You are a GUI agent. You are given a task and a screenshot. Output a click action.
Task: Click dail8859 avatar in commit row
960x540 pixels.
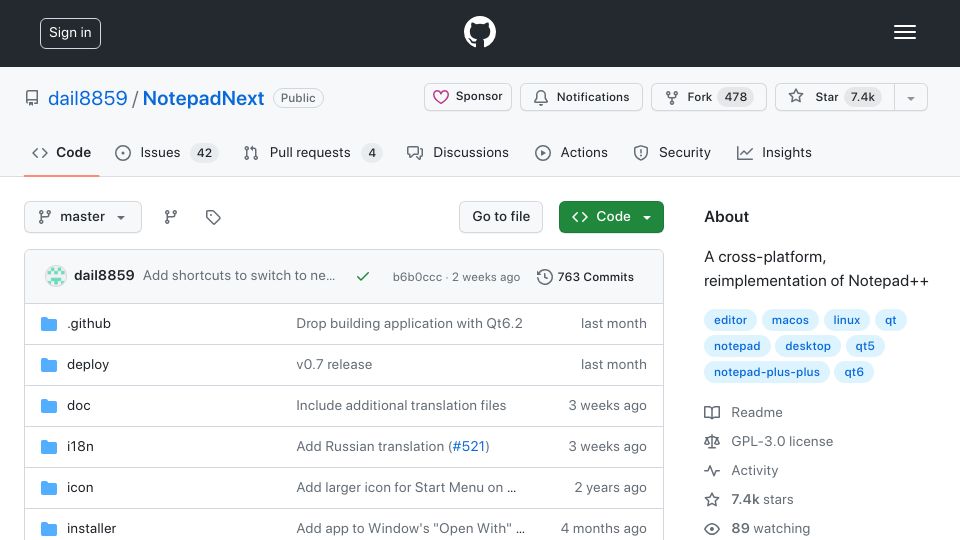click(x=56, y=276)
